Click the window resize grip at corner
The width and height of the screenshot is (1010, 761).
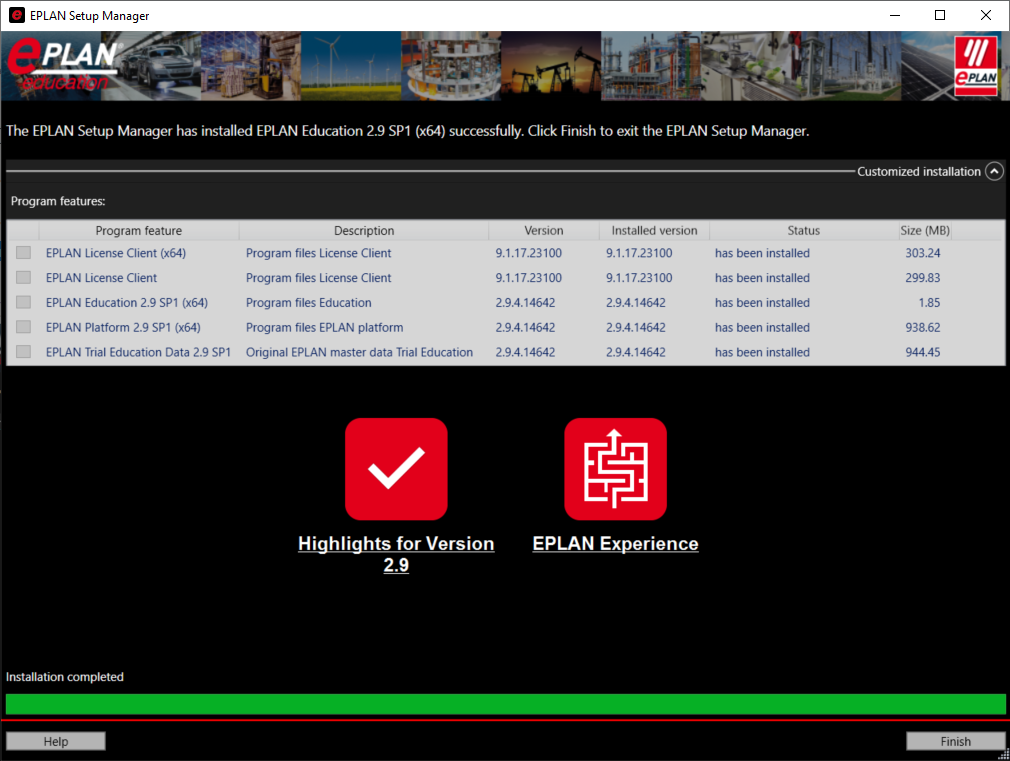(1004, 755)
